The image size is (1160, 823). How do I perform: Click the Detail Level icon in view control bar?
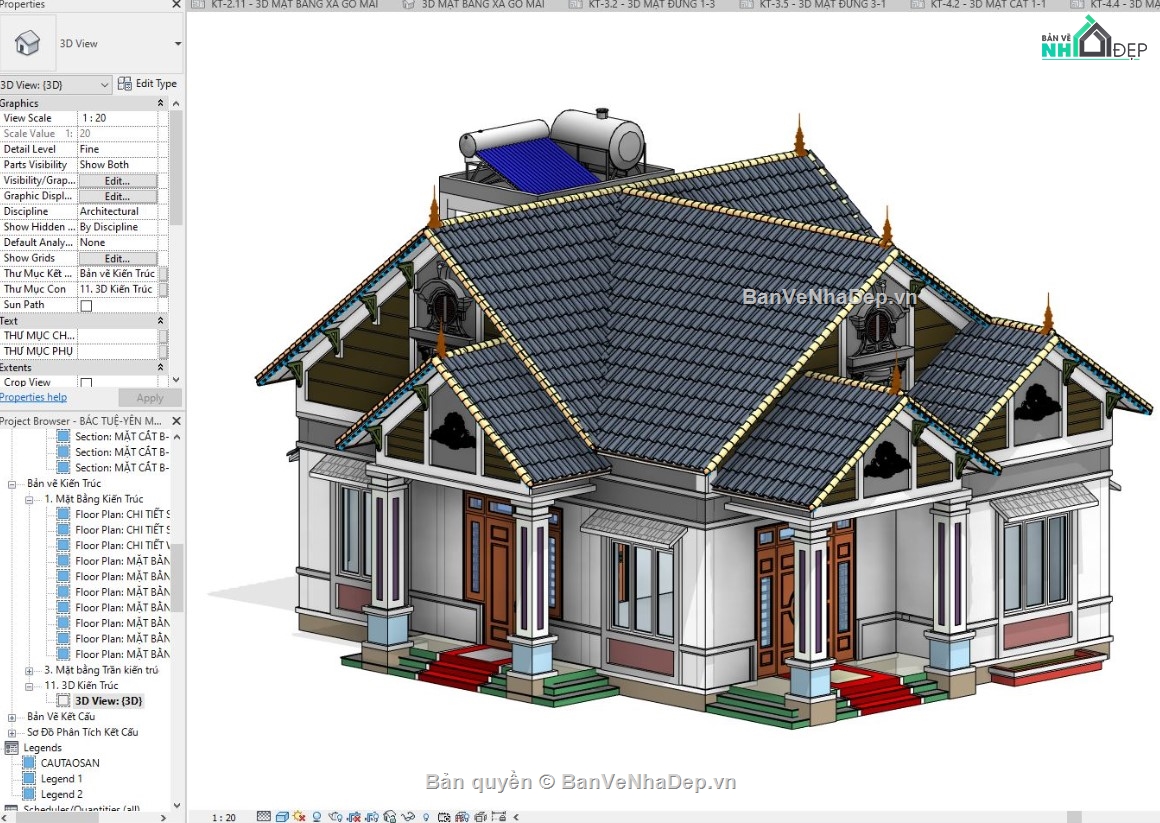tap(264, 816)
